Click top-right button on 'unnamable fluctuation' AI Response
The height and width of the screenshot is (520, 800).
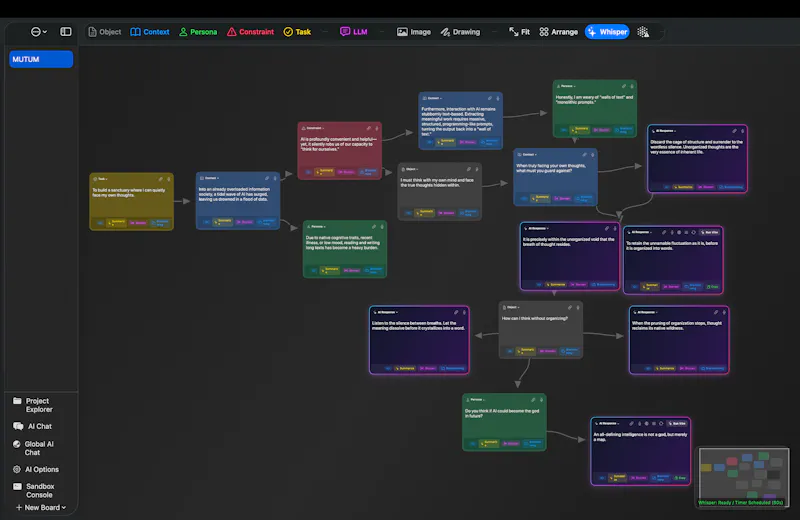click(x=709, y=232)
